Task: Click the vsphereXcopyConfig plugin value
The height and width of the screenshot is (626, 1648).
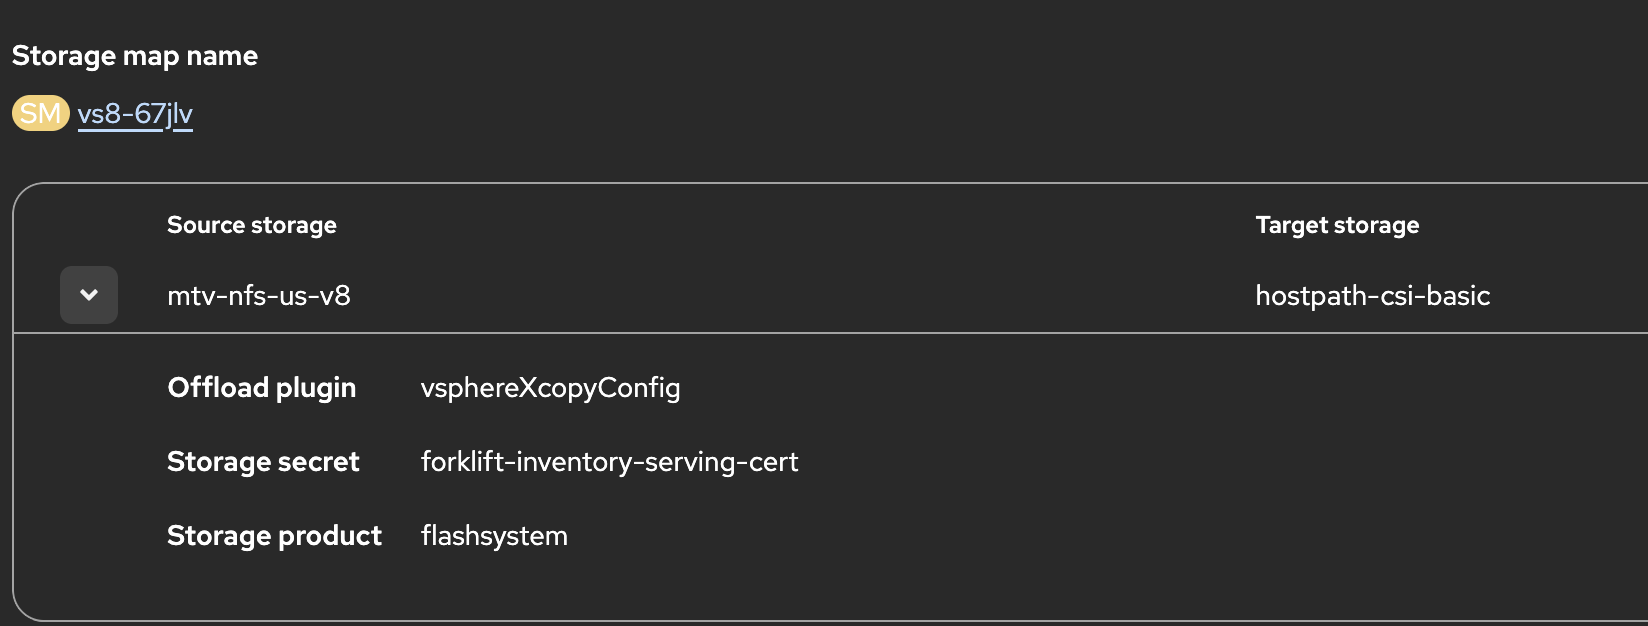Action: (550, 388)
